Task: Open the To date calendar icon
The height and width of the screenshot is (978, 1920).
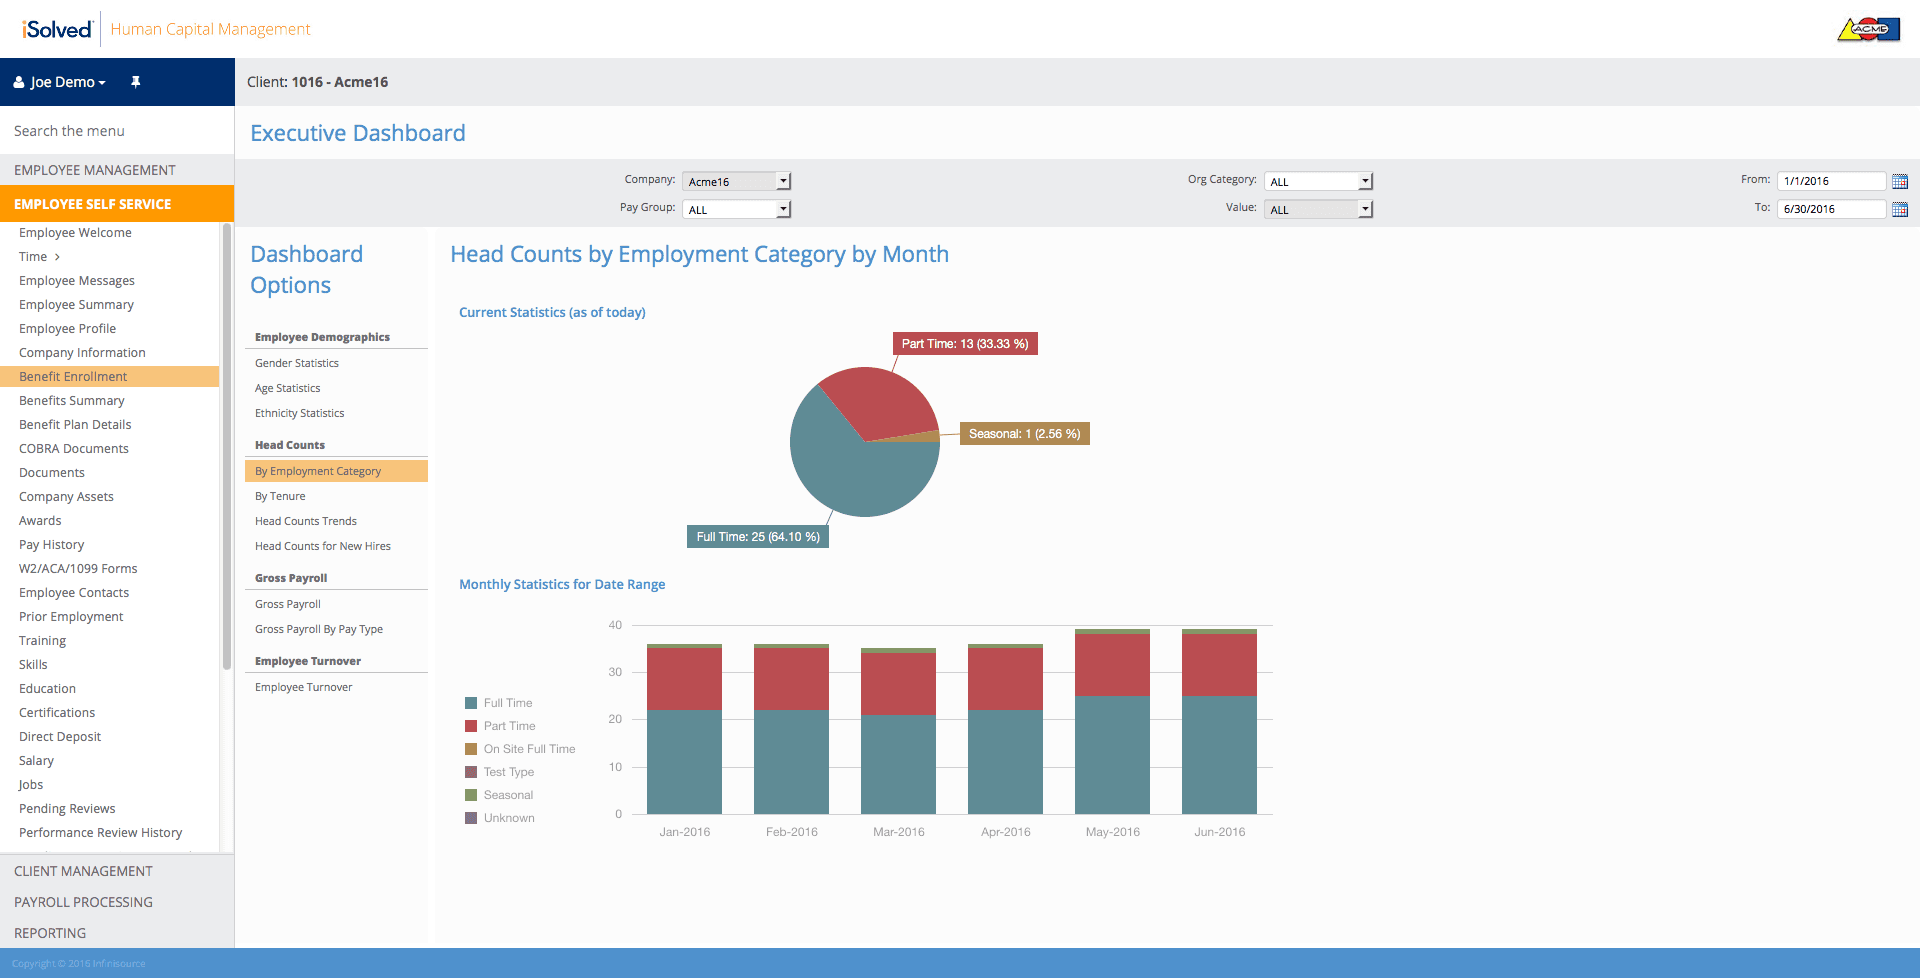Action: pos(1900,209)
